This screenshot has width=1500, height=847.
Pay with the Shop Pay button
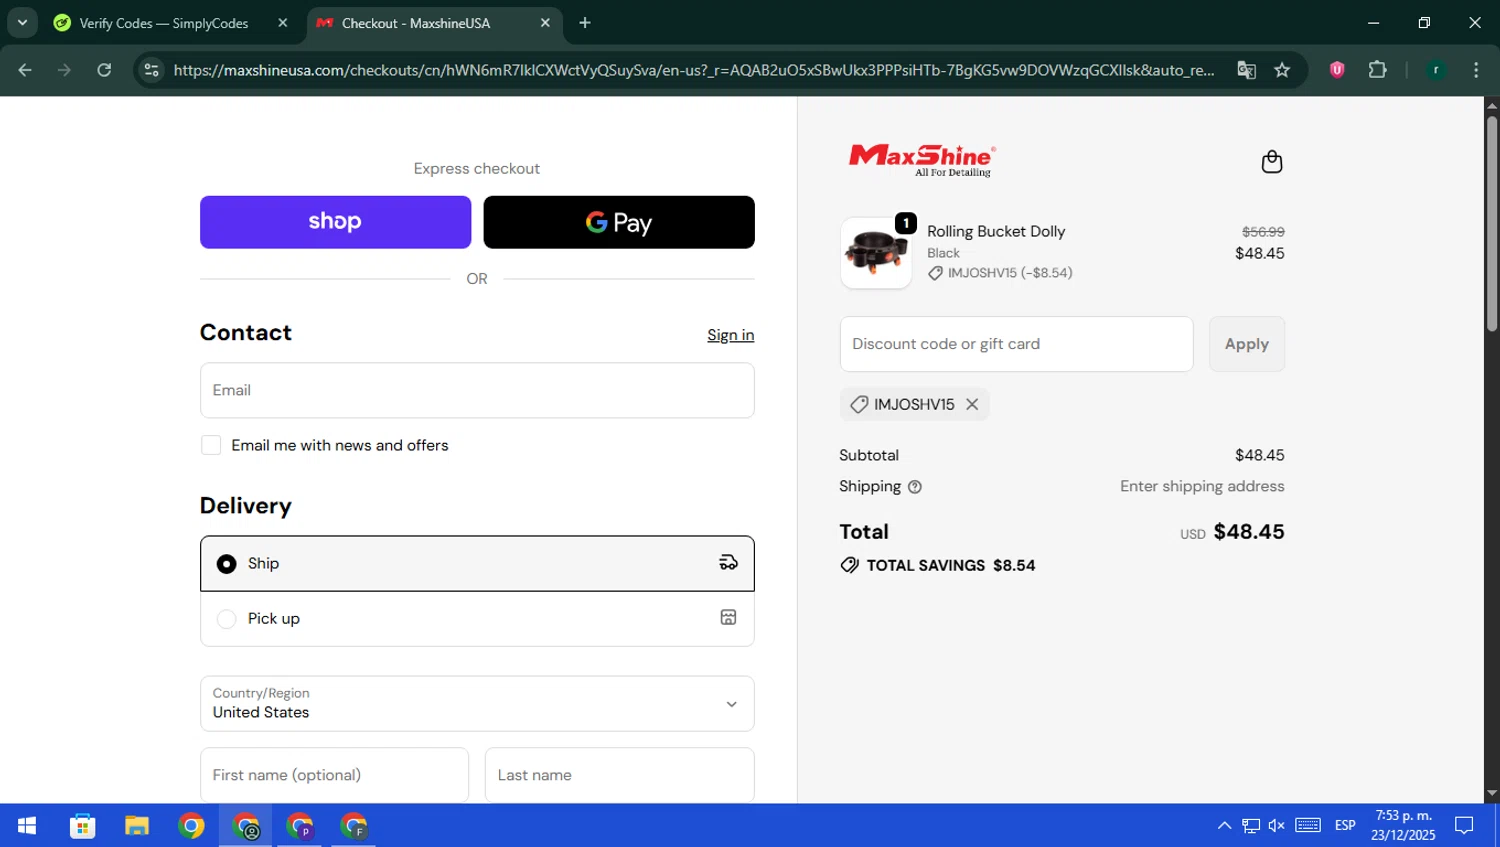pyautogui.click(x=335, y=222)
